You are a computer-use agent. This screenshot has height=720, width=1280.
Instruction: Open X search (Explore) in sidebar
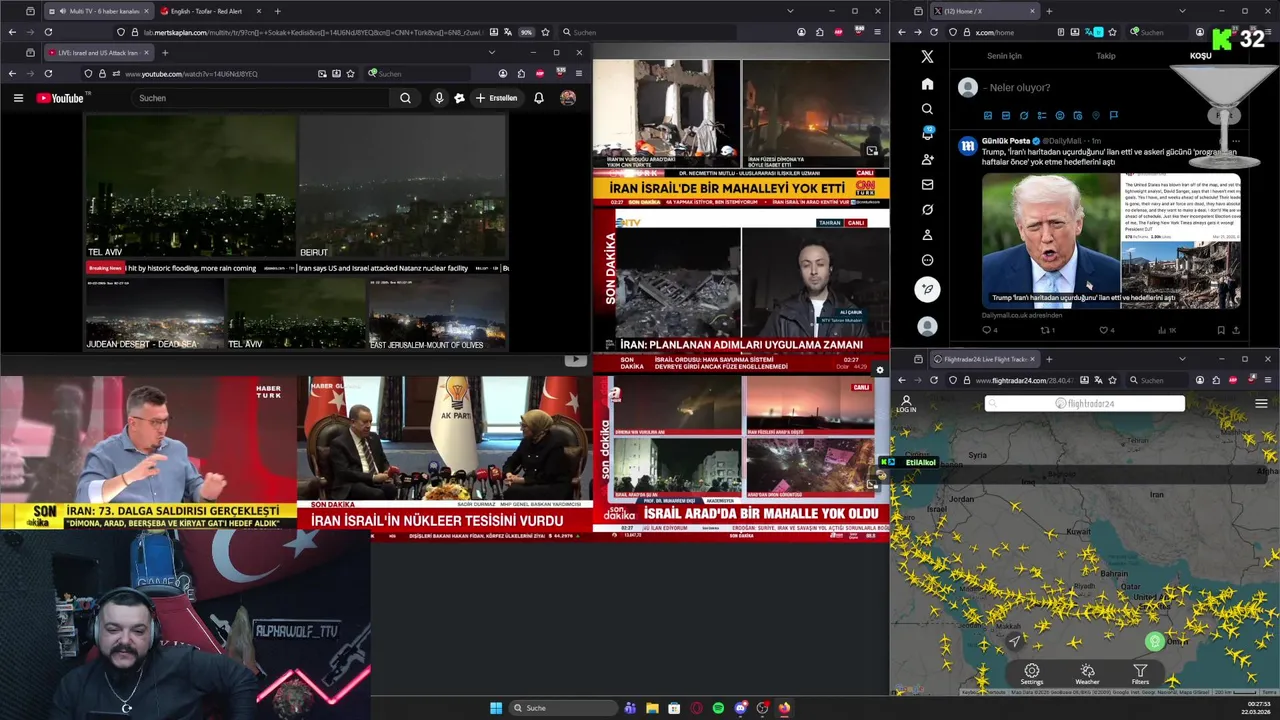pyautogui.click(x=927, y=109)
